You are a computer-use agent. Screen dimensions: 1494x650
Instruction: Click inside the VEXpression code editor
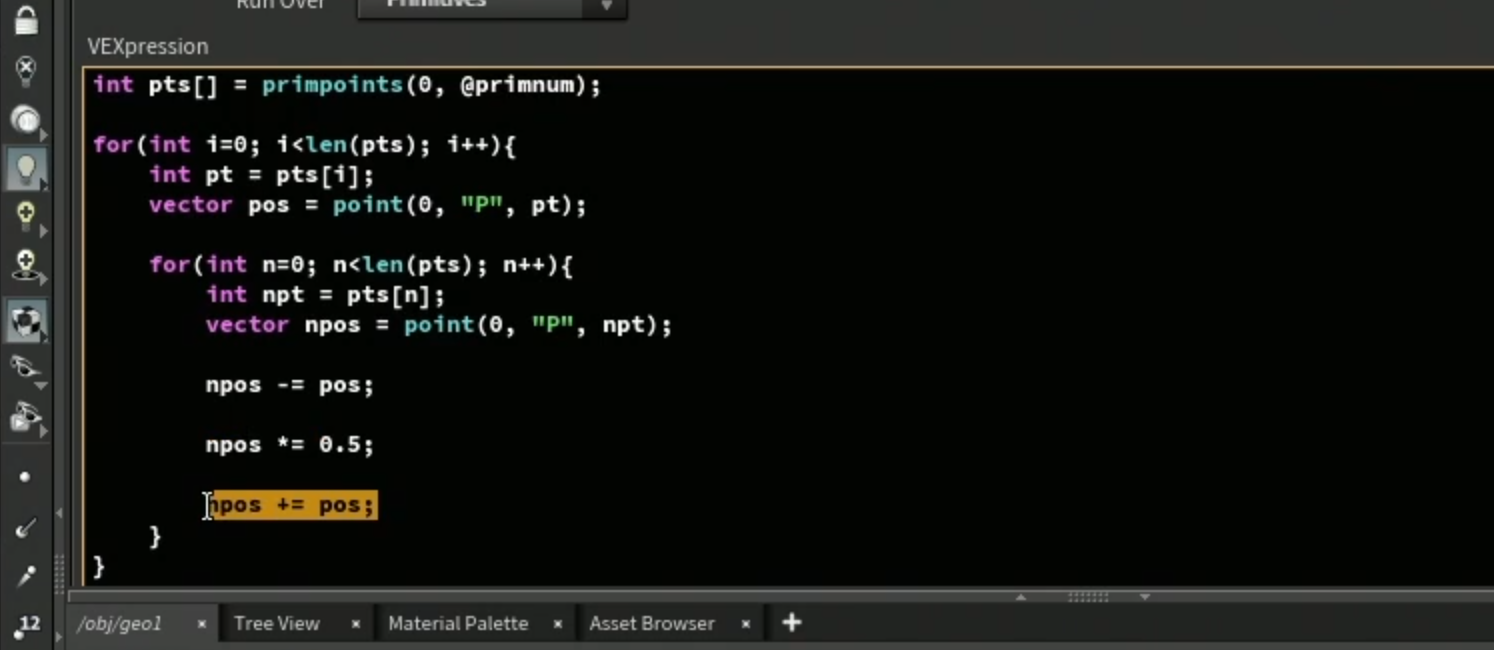coord(788,326)
